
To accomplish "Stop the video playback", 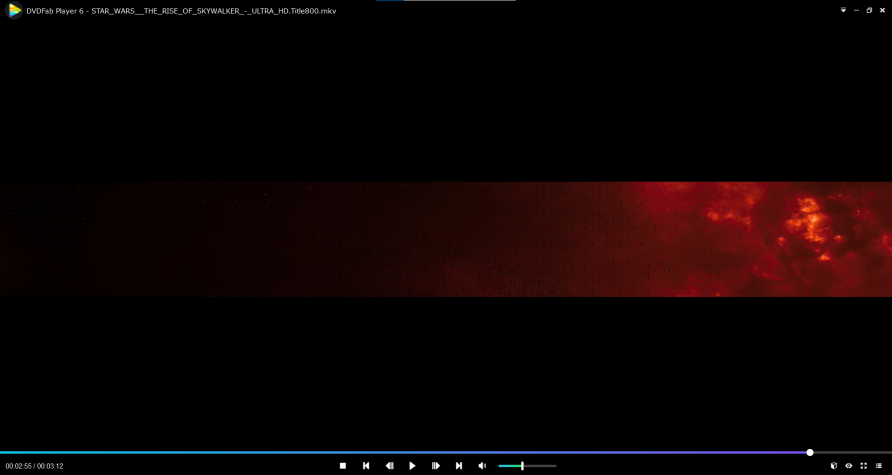I will (x=342, y=466).
